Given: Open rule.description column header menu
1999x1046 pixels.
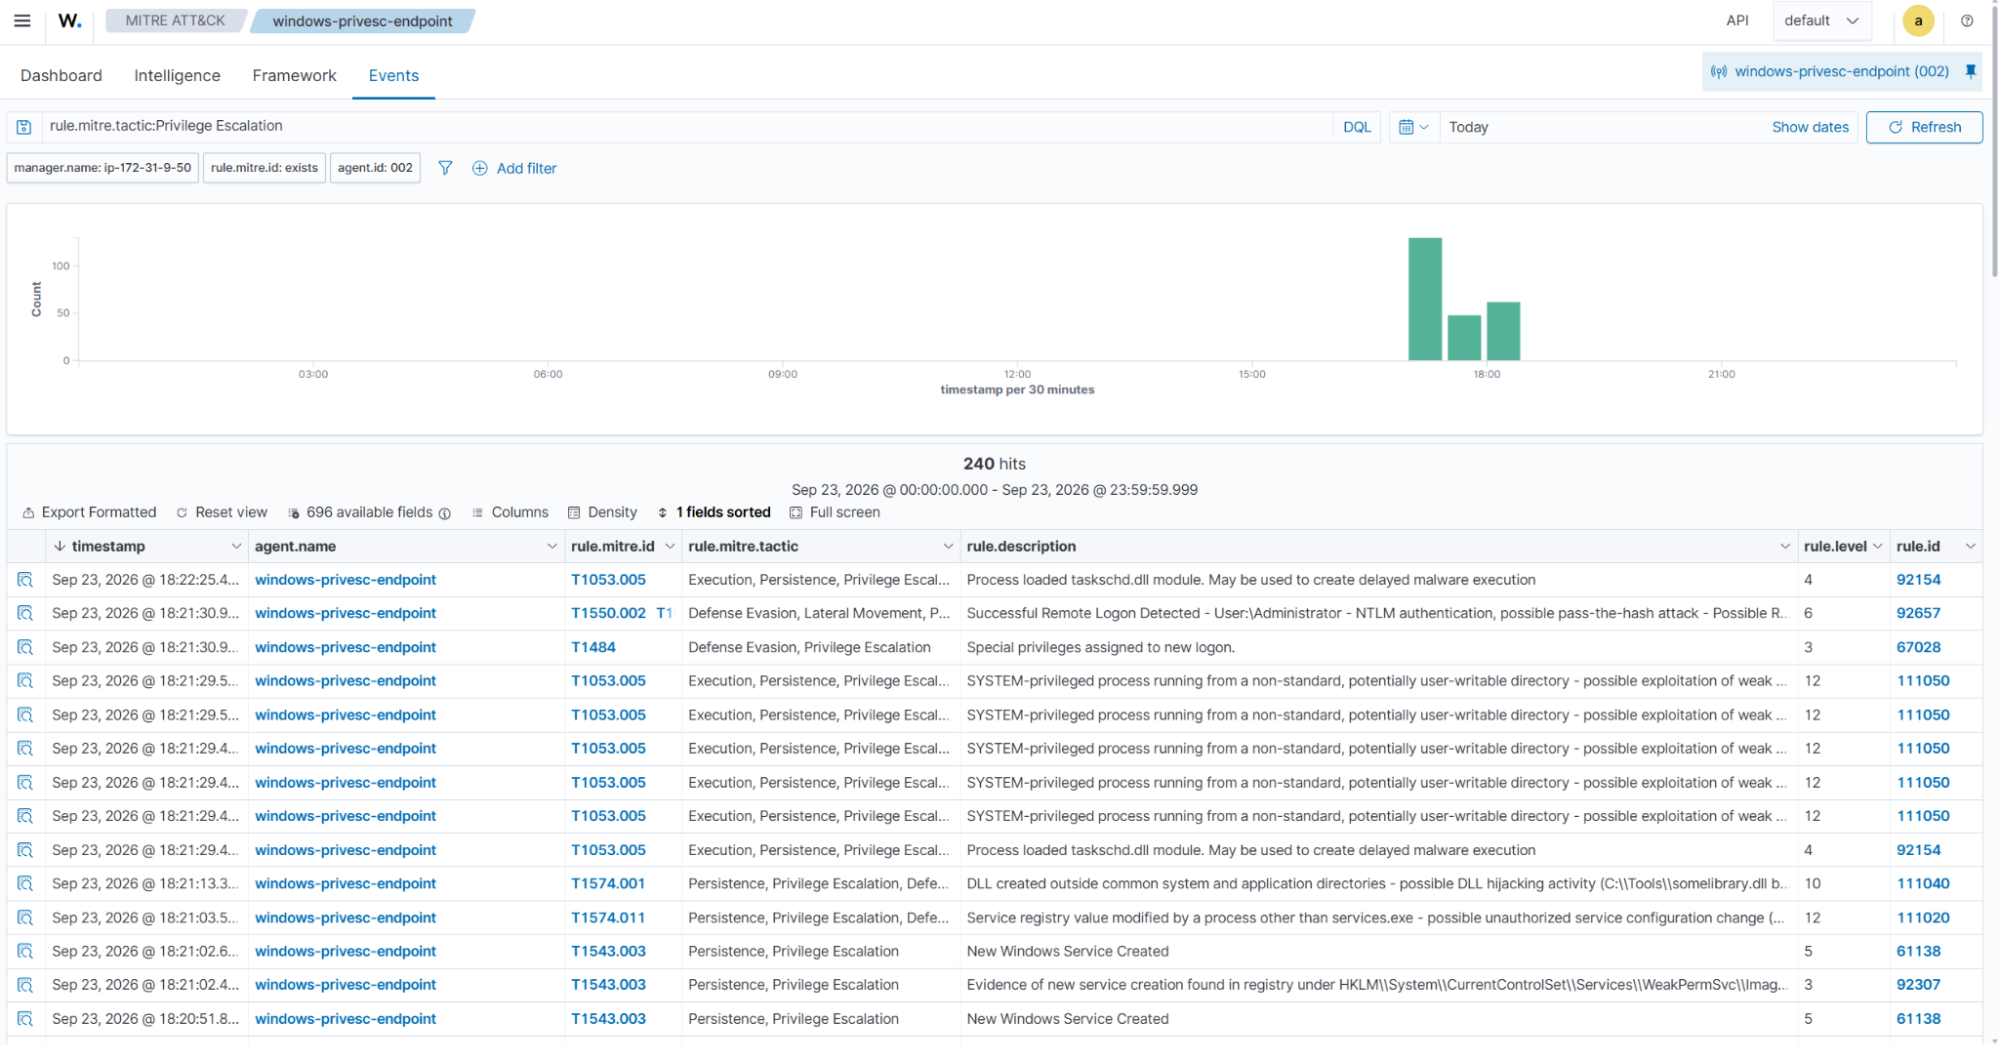Looking at the screenshot, I should click(x=1785, y=546).
